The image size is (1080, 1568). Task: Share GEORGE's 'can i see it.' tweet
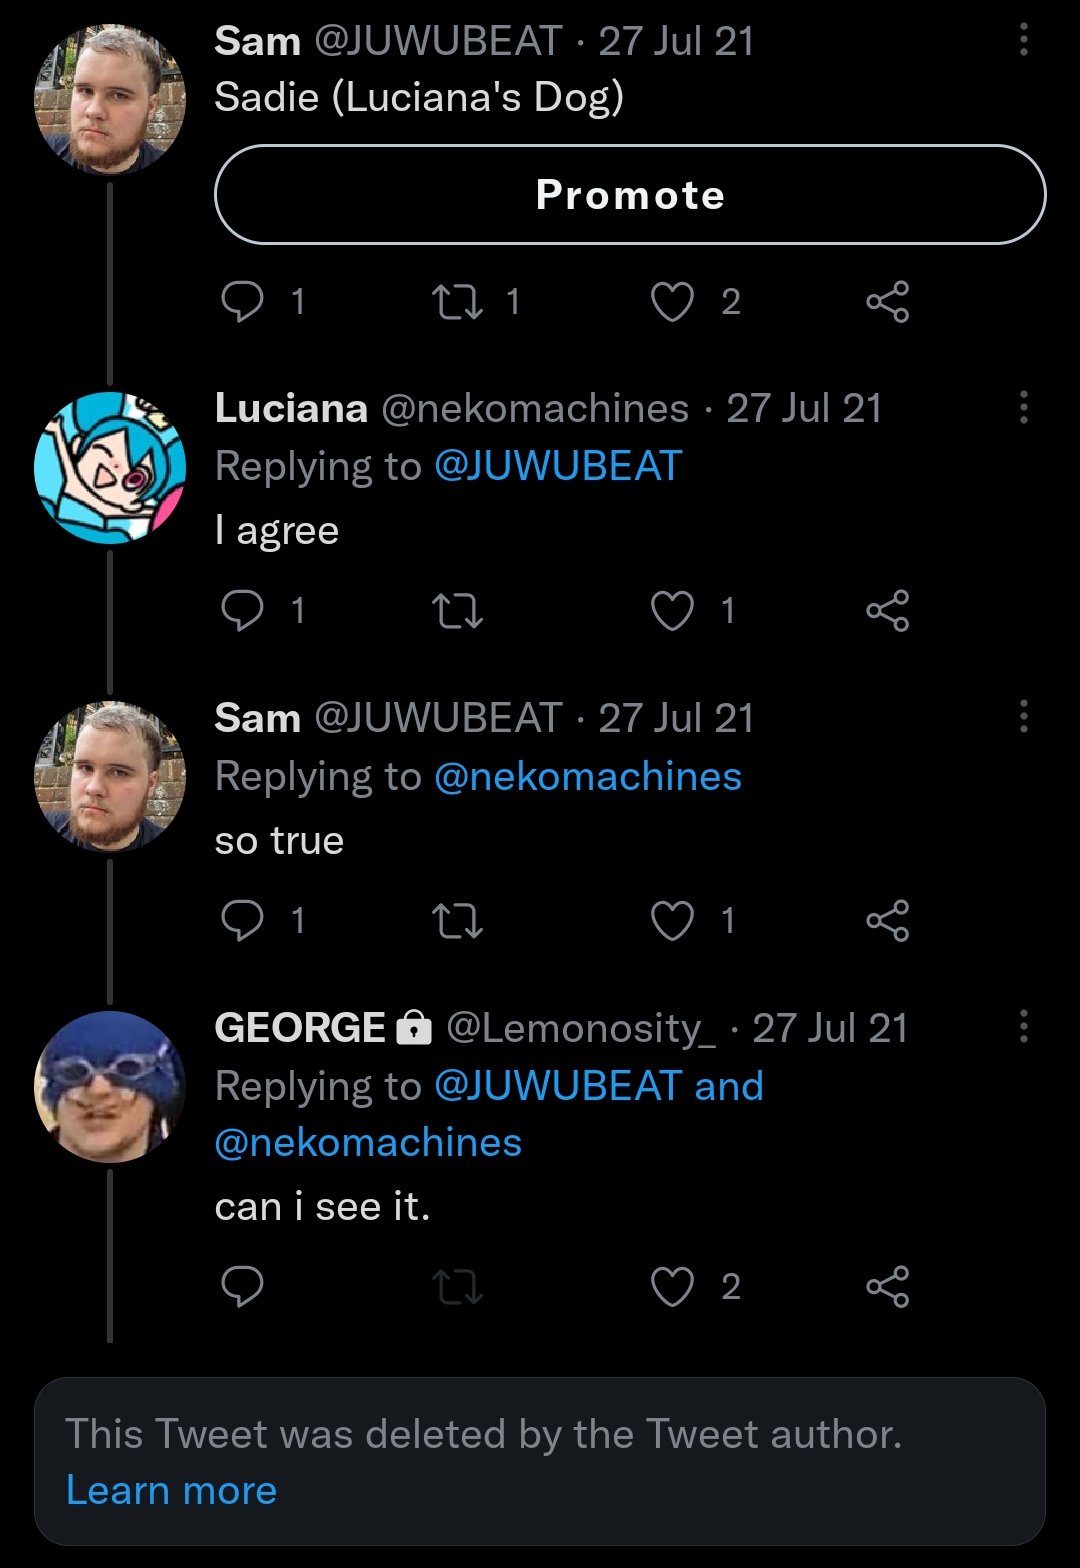tap(887, 1287)
